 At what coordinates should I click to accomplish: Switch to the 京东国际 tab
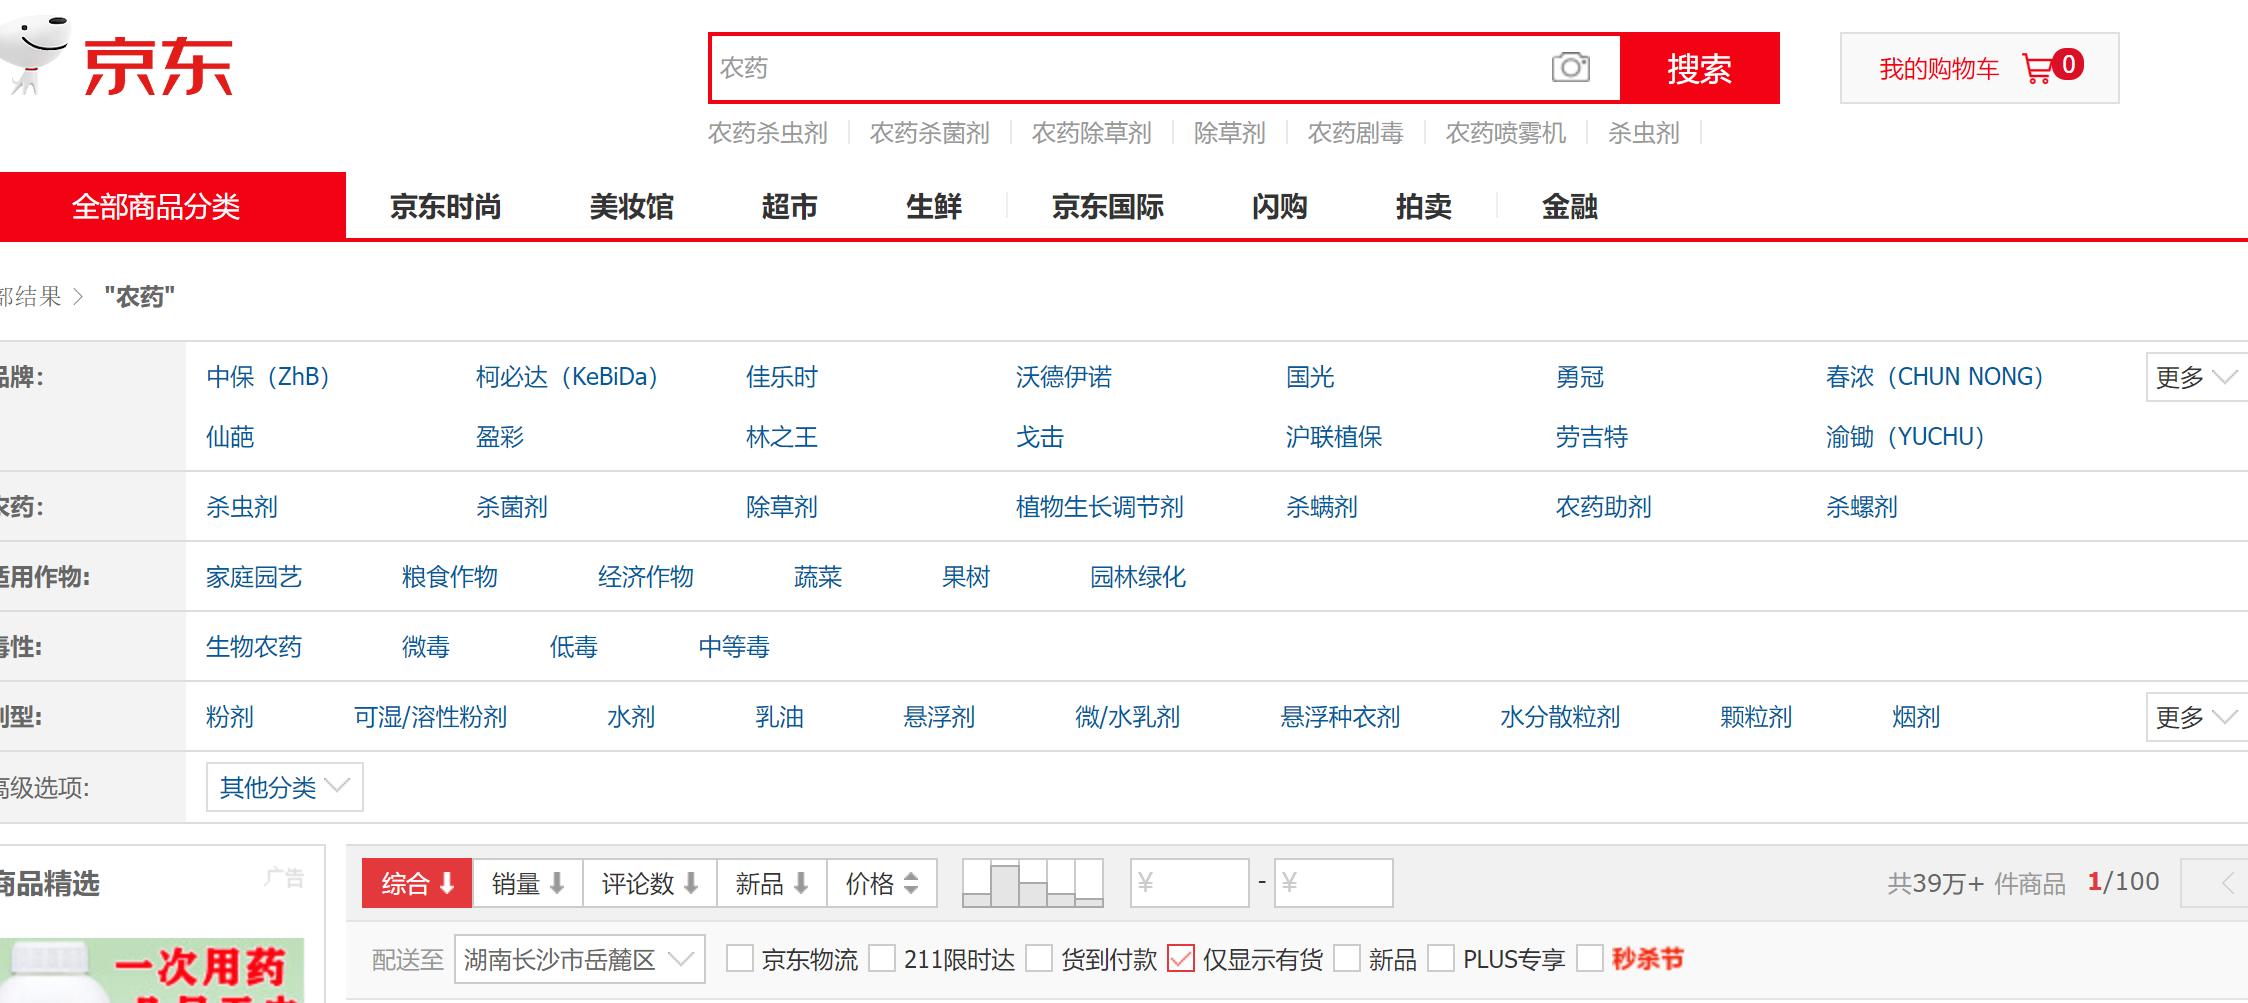1106,207
